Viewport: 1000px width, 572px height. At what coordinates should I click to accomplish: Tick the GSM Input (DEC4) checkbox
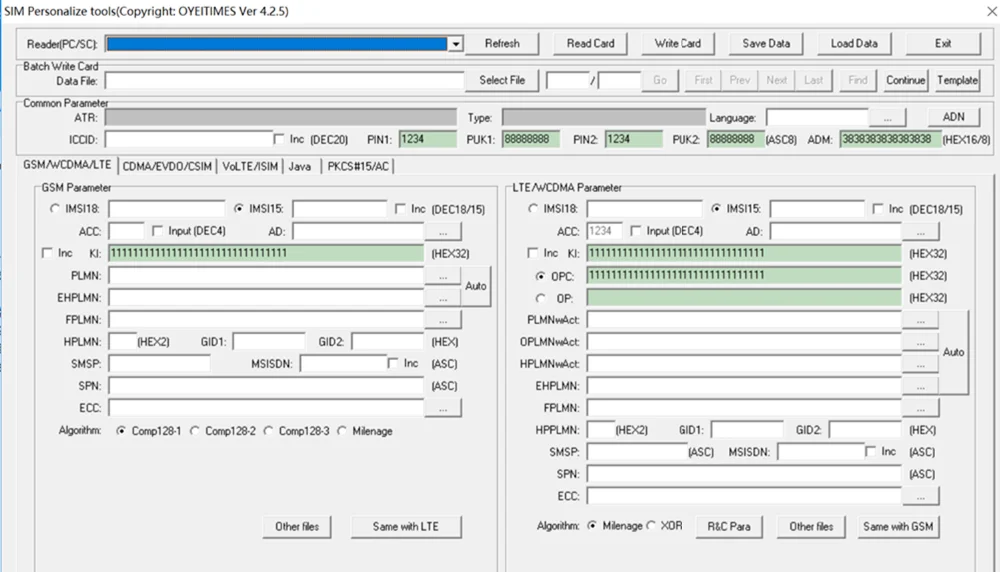[158, 231]
